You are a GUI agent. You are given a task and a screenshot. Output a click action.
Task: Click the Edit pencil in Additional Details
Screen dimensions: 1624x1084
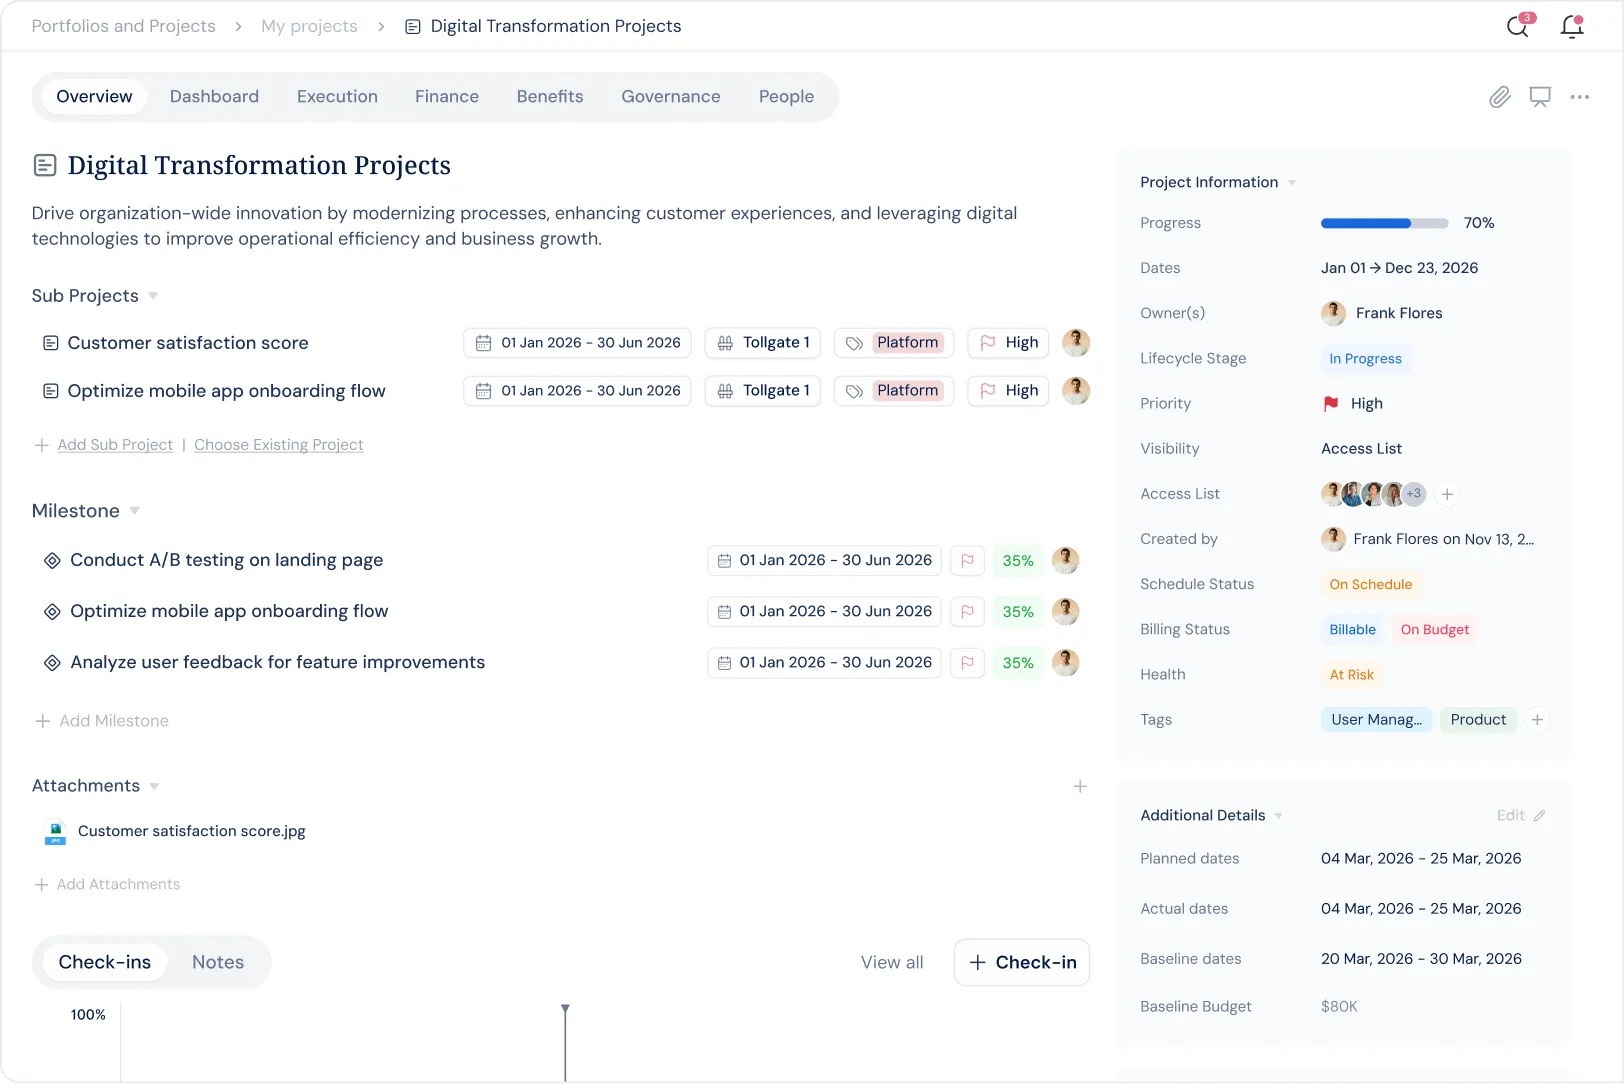1539,816
